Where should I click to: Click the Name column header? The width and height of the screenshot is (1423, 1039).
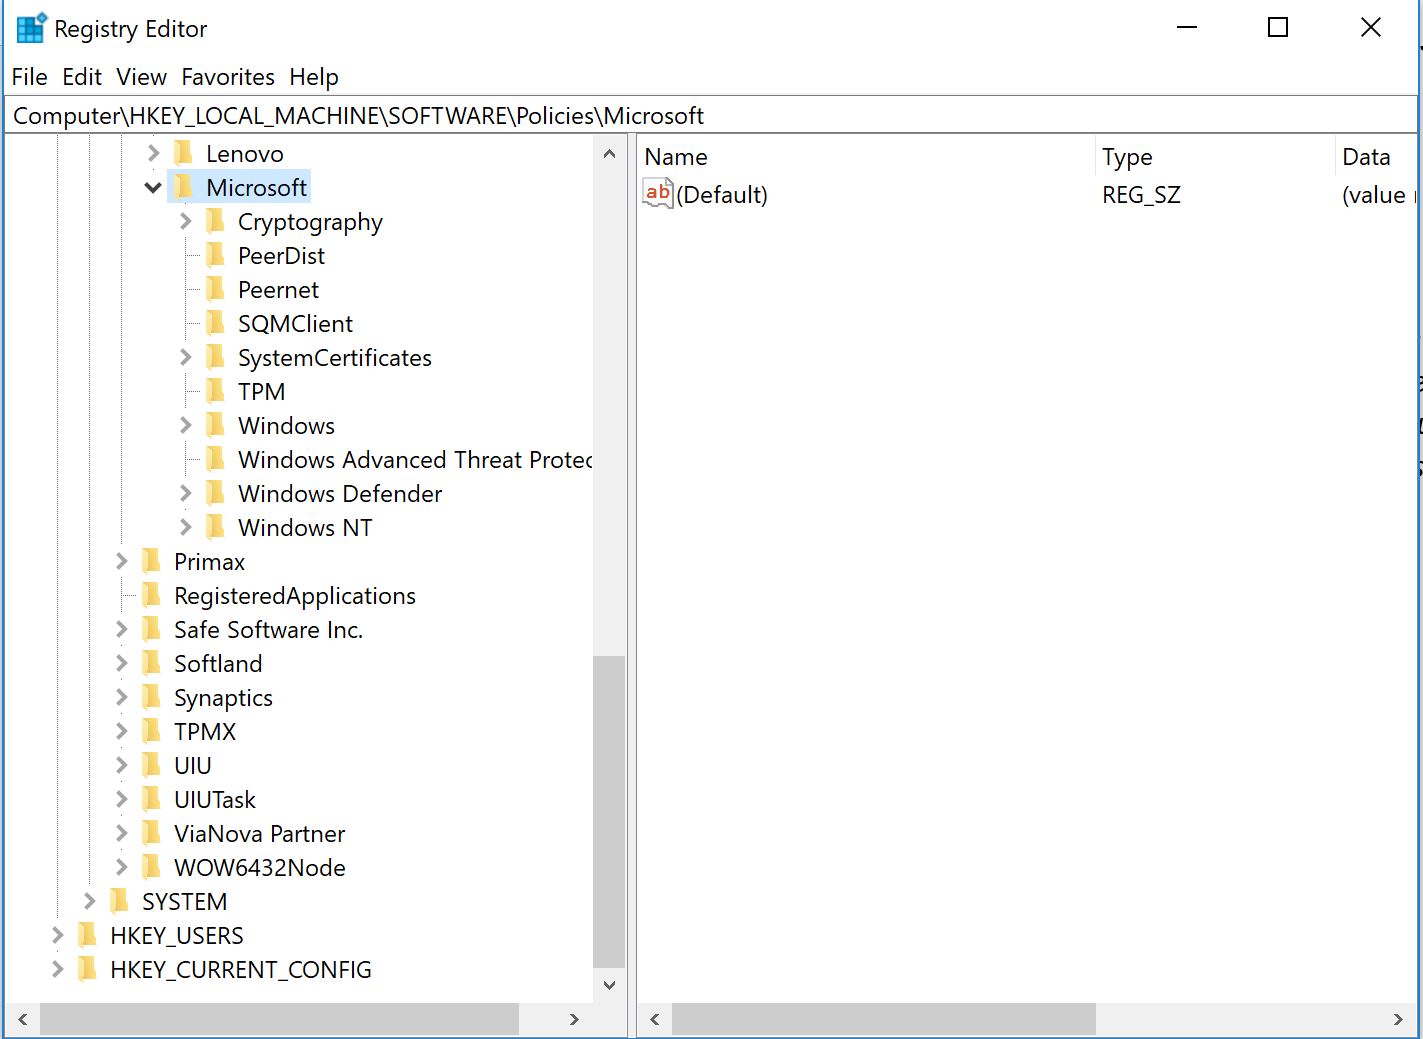point(865,157)
